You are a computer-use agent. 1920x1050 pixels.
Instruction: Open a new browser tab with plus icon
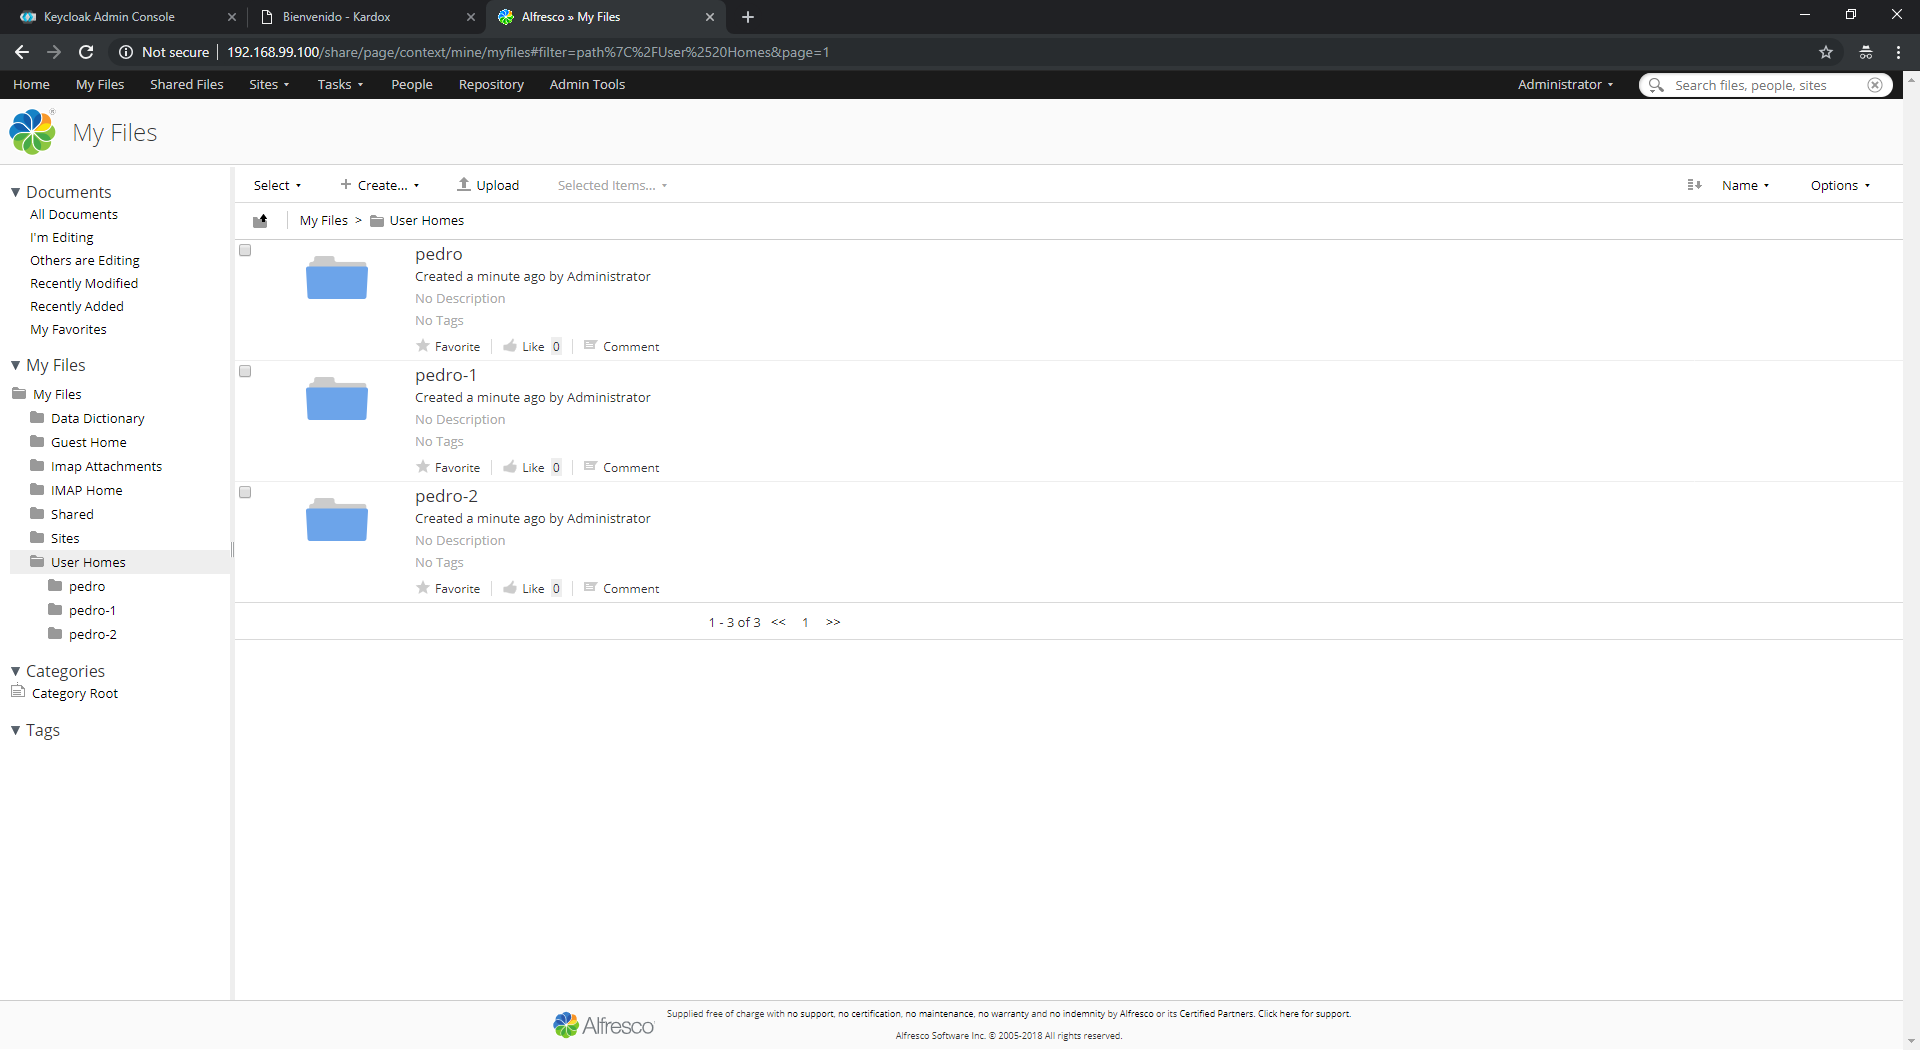(748, 17)
